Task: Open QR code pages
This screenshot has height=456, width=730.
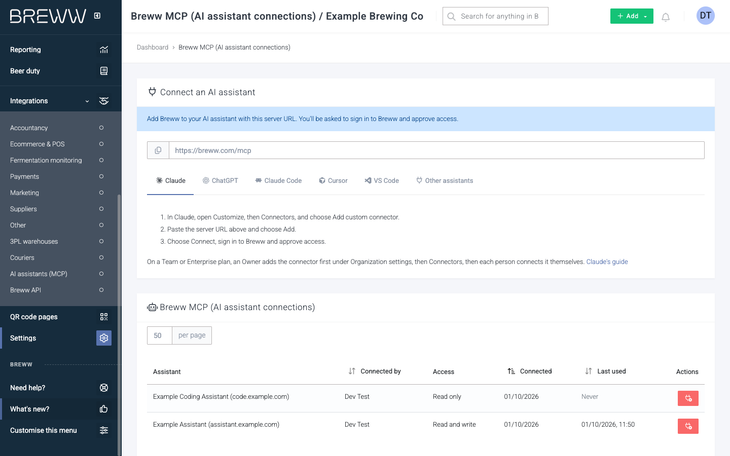Action: (x=34, y=317)
